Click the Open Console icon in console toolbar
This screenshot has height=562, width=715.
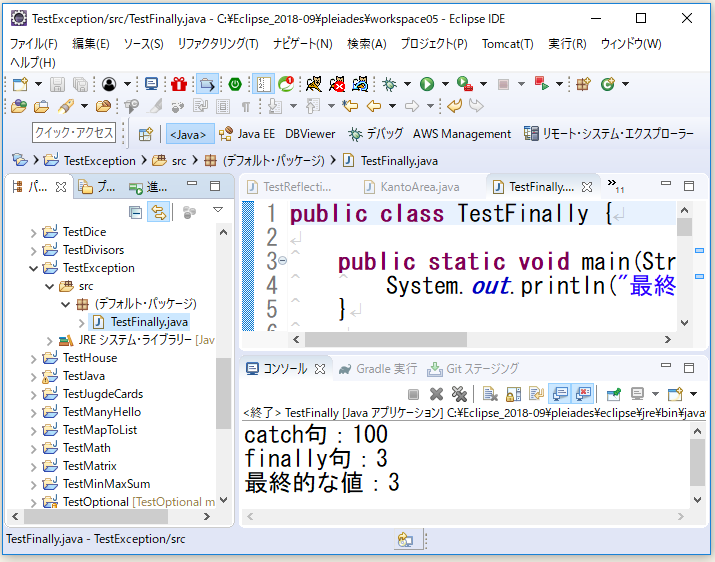coord(675,394)
